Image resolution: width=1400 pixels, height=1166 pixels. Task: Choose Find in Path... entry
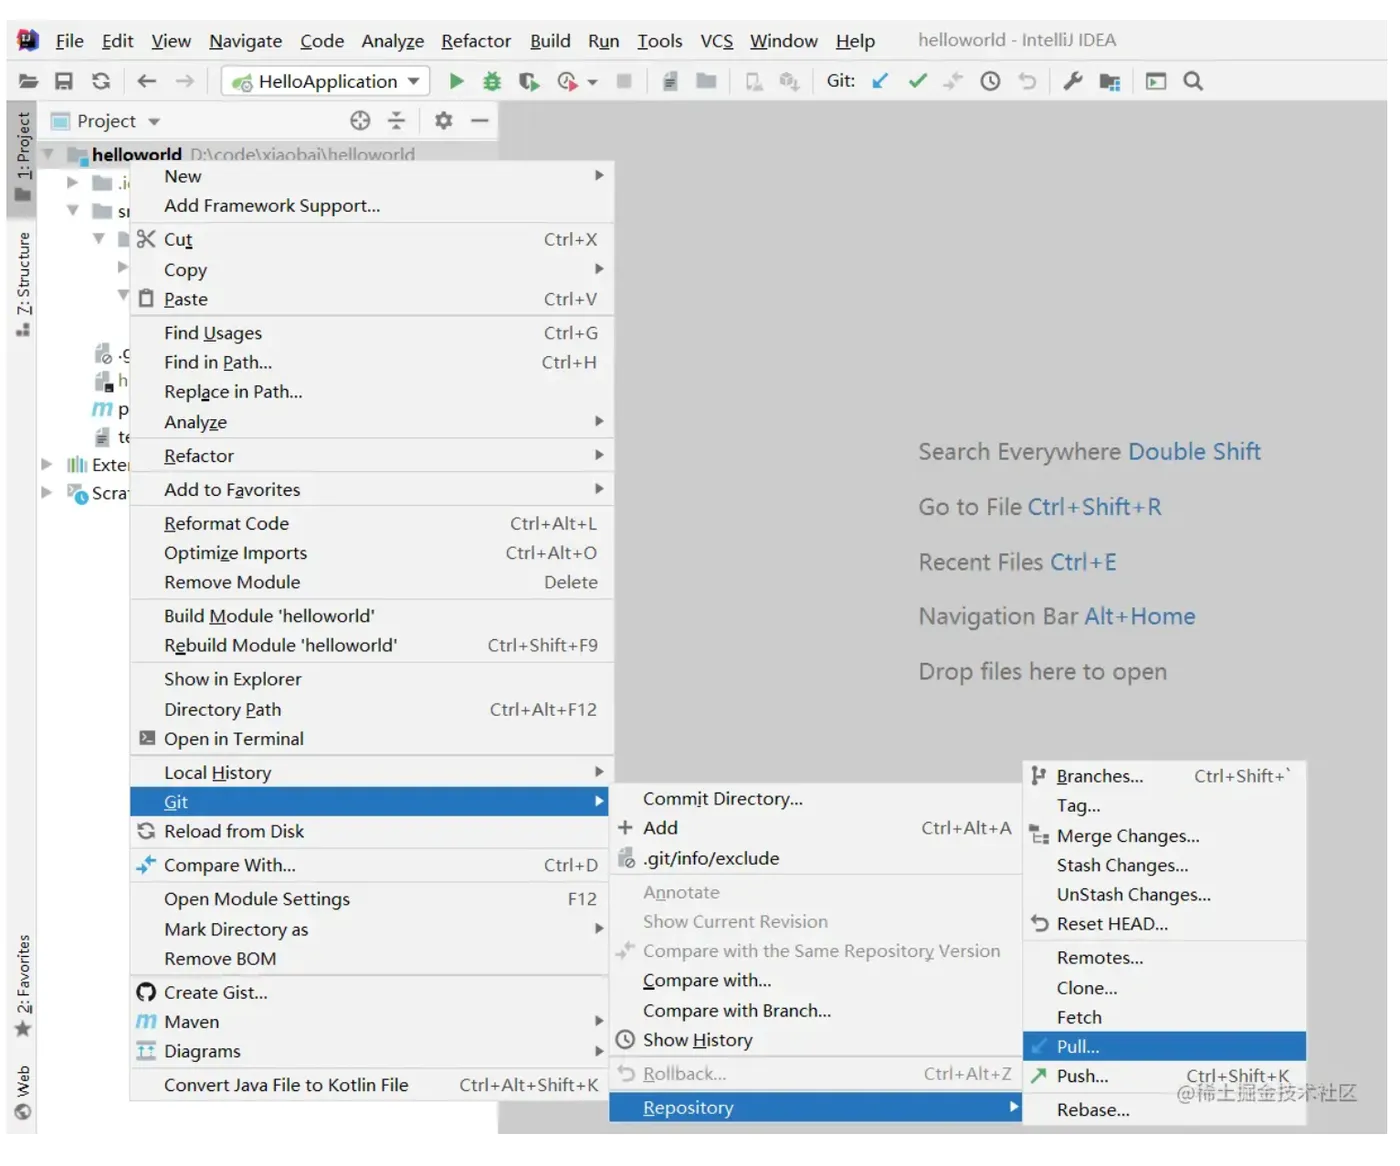coord(372,362)
